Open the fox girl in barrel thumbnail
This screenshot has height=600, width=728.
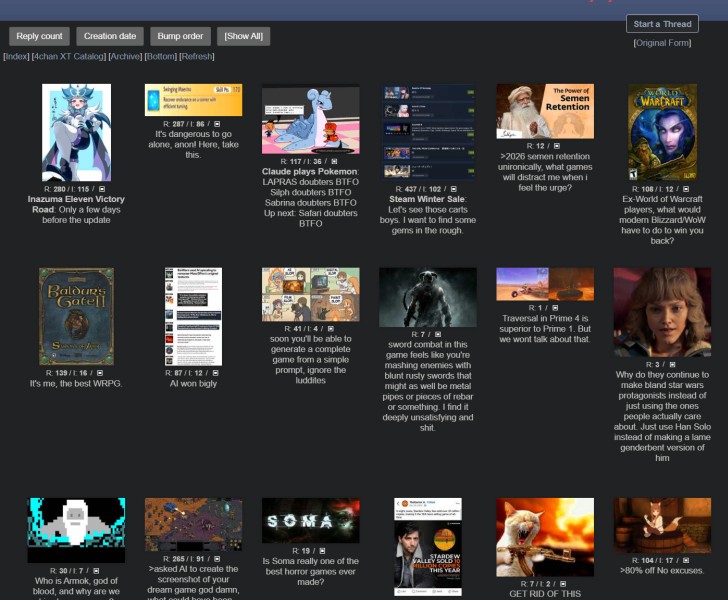[x=663, y=525]
